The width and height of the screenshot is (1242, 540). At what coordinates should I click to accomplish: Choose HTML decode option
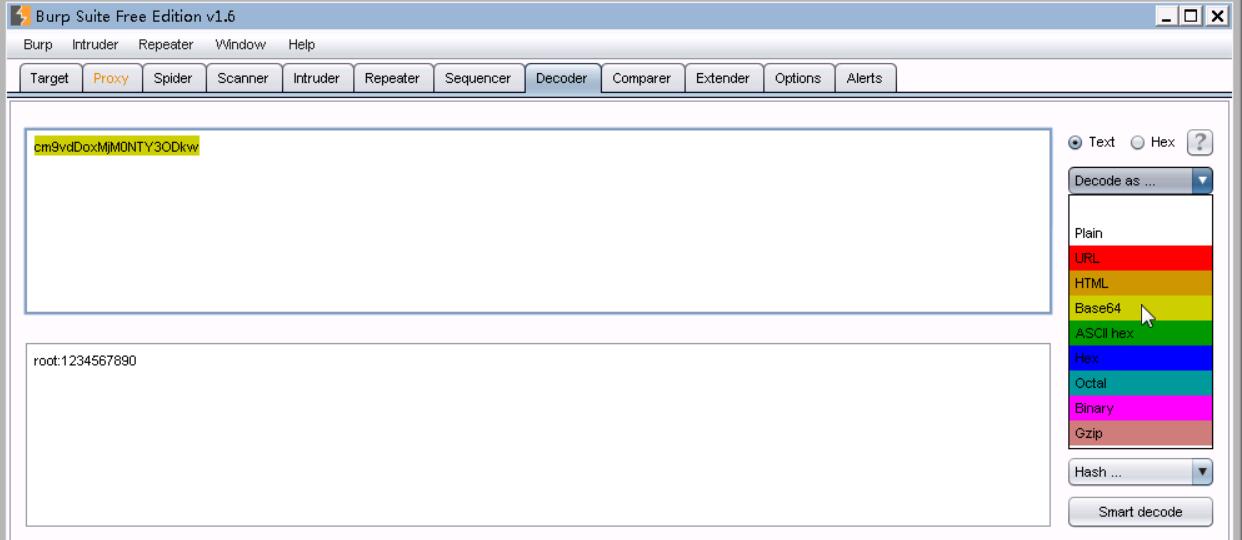pos(1140,283)
